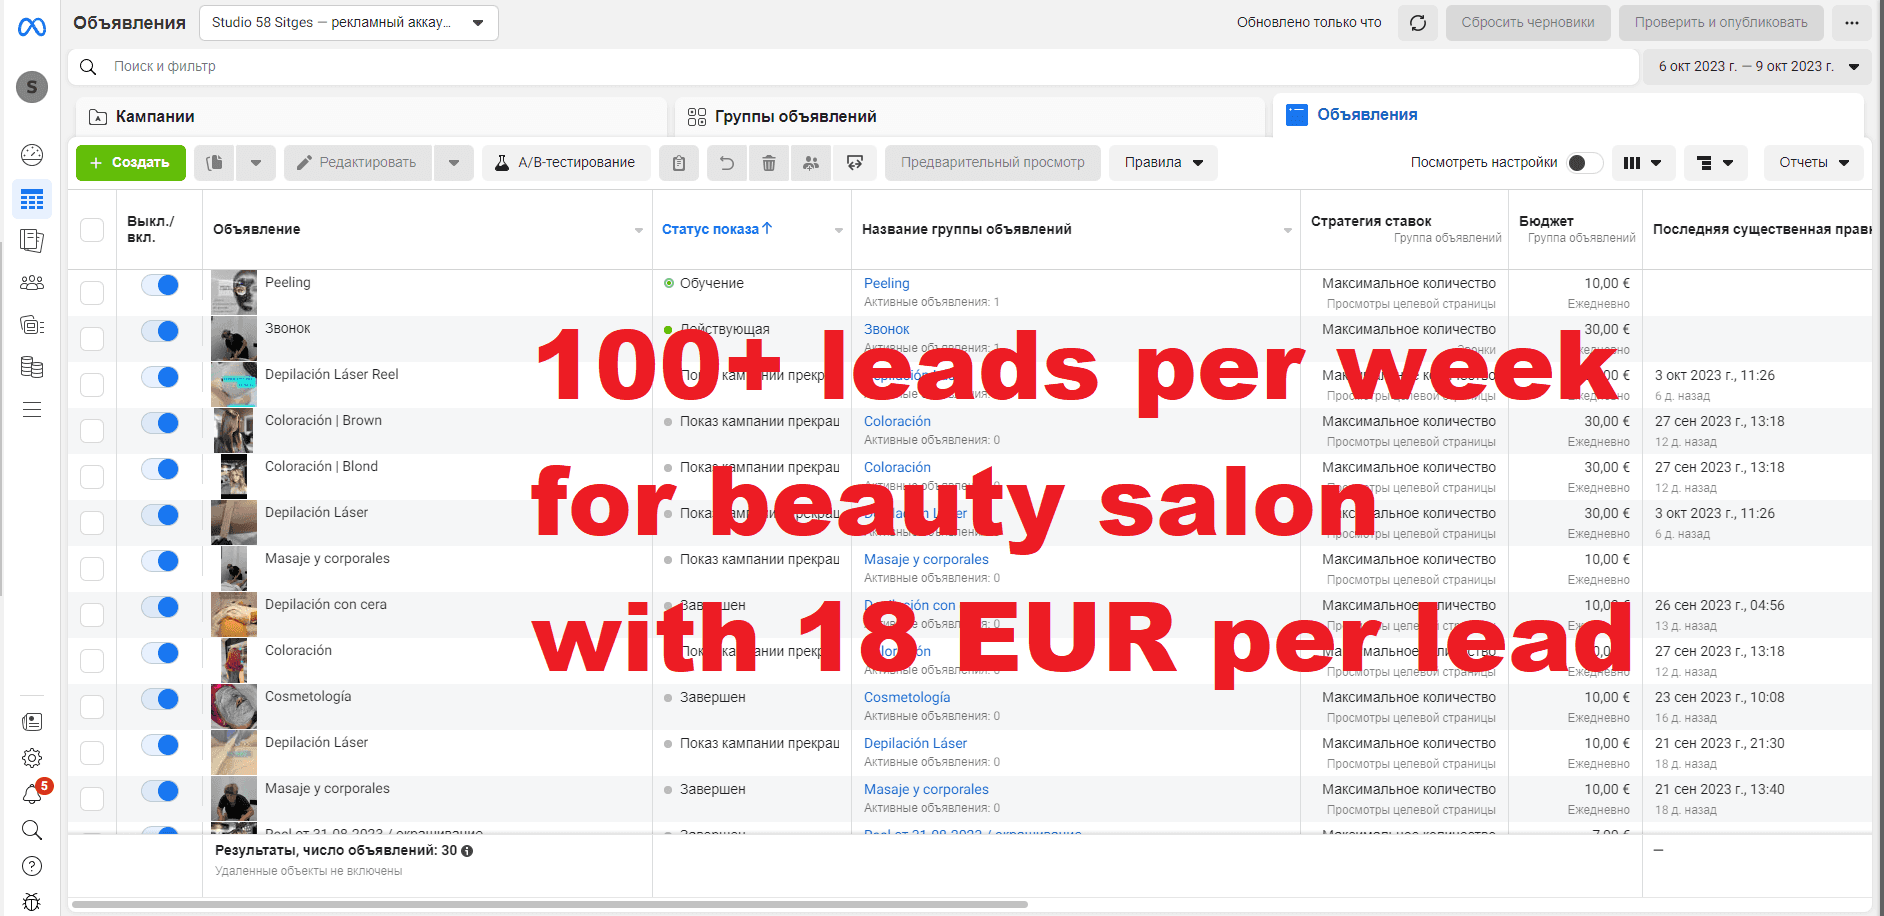The width and height of the screenshot is (1884, 916).
Task: Click the date 23 сен 2023 г., 10:08
Action: [1720, 697]
